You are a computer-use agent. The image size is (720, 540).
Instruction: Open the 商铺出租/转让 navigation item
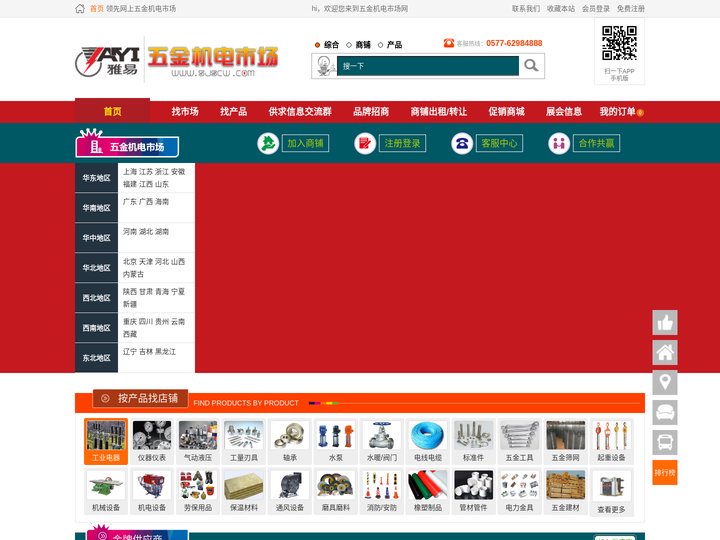439,112
